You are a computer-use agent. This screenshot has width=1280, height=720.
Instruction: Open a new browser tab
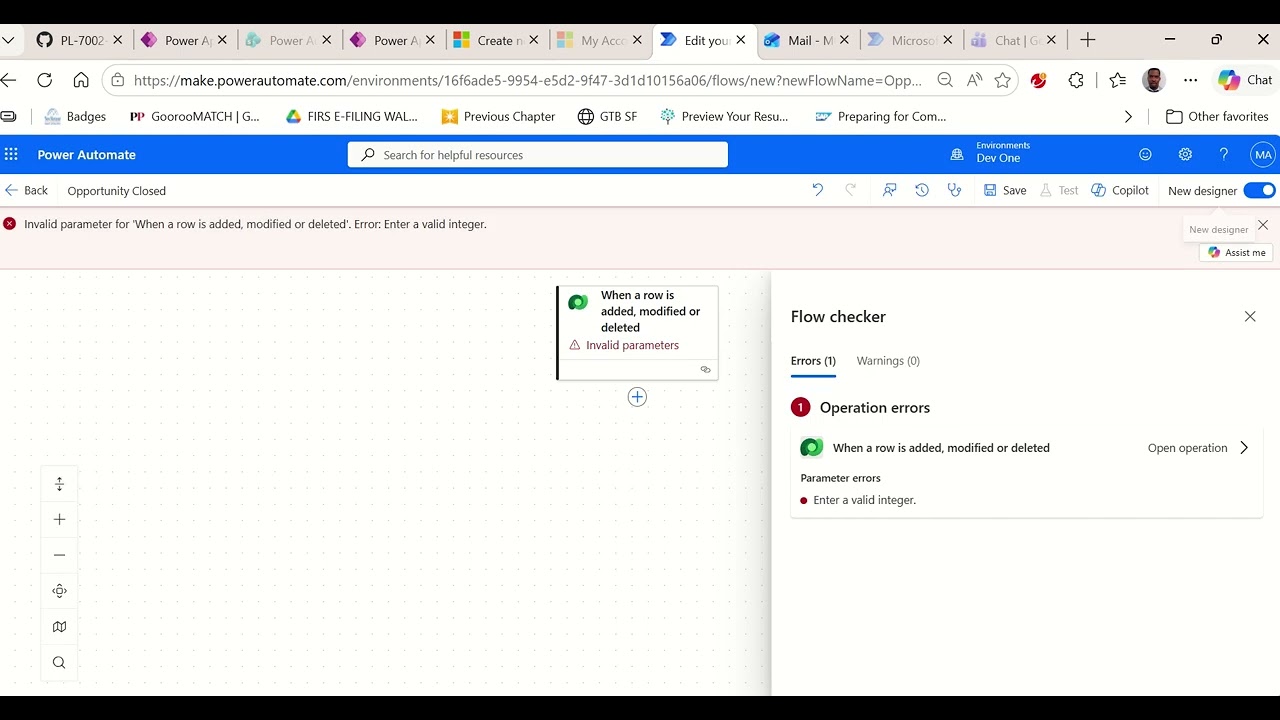coord(1088,40)
